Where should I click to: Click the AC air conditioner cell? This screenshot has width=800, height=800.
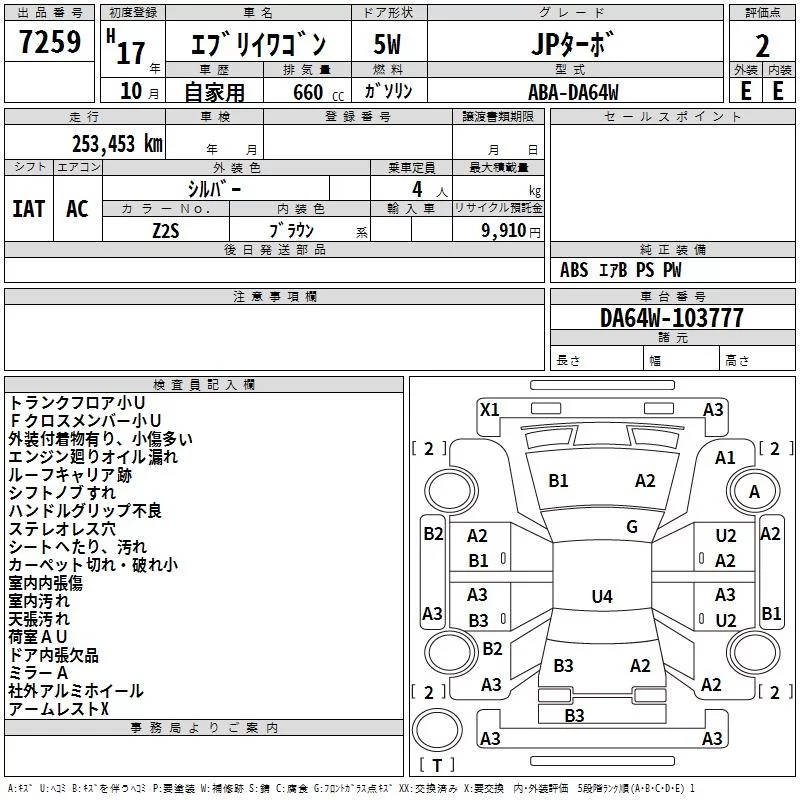click(78, 209)
